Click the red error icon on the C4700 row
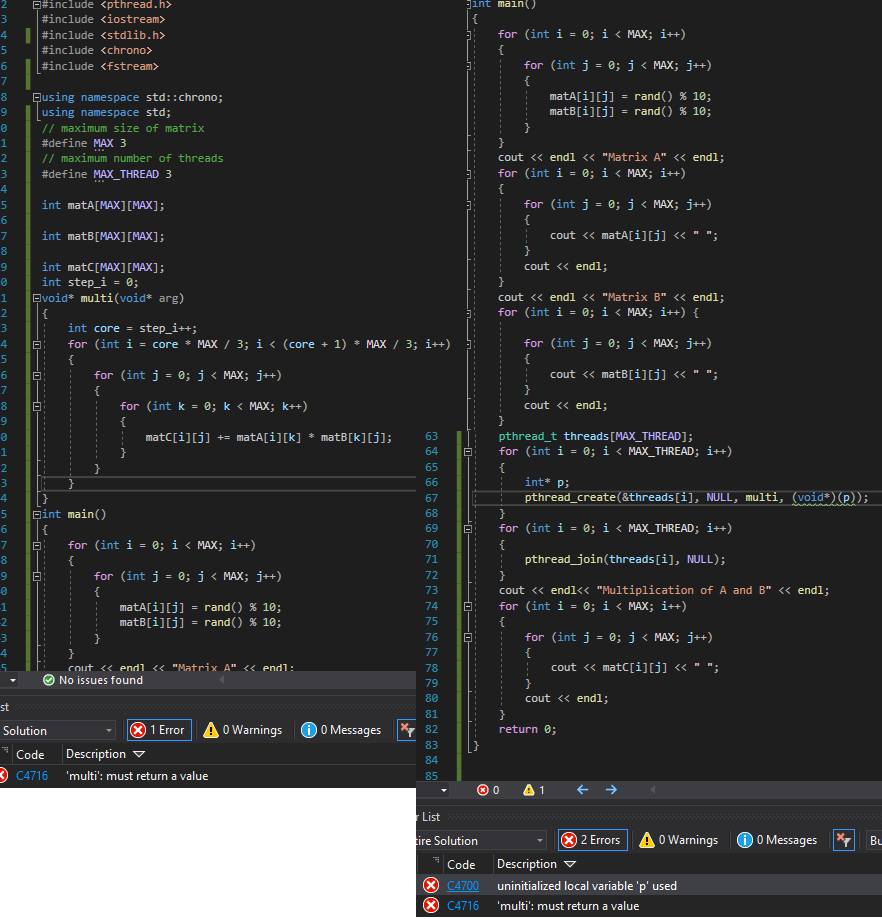 pos(431,885)
